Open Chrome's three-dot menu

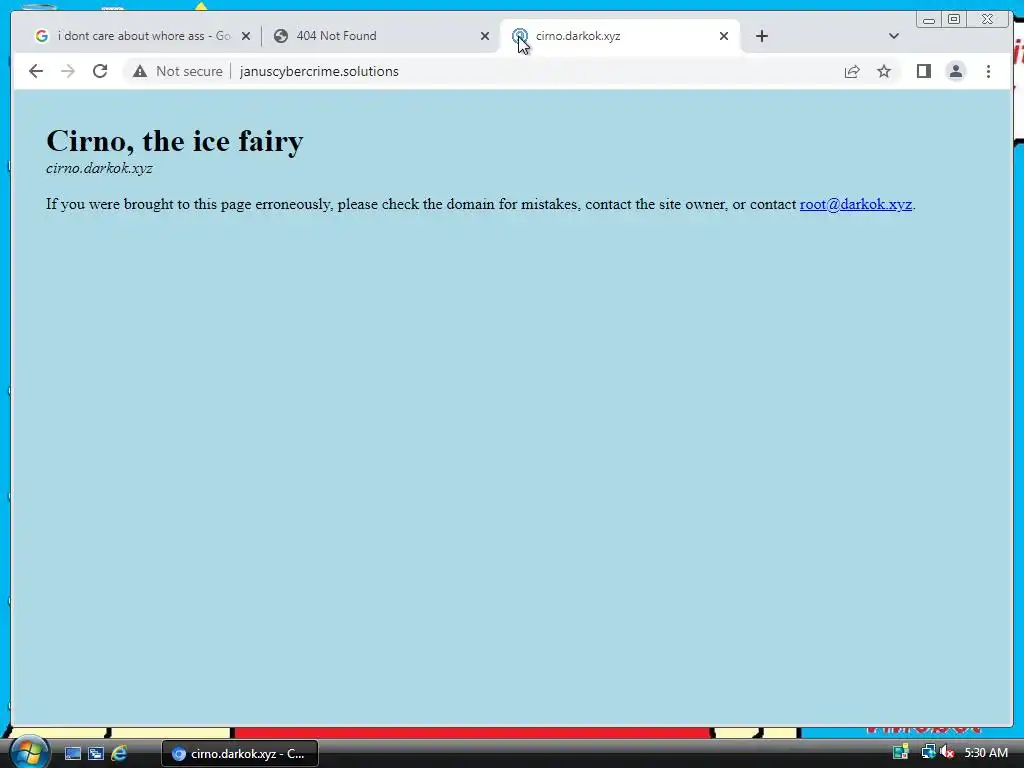tap(988, 71)
